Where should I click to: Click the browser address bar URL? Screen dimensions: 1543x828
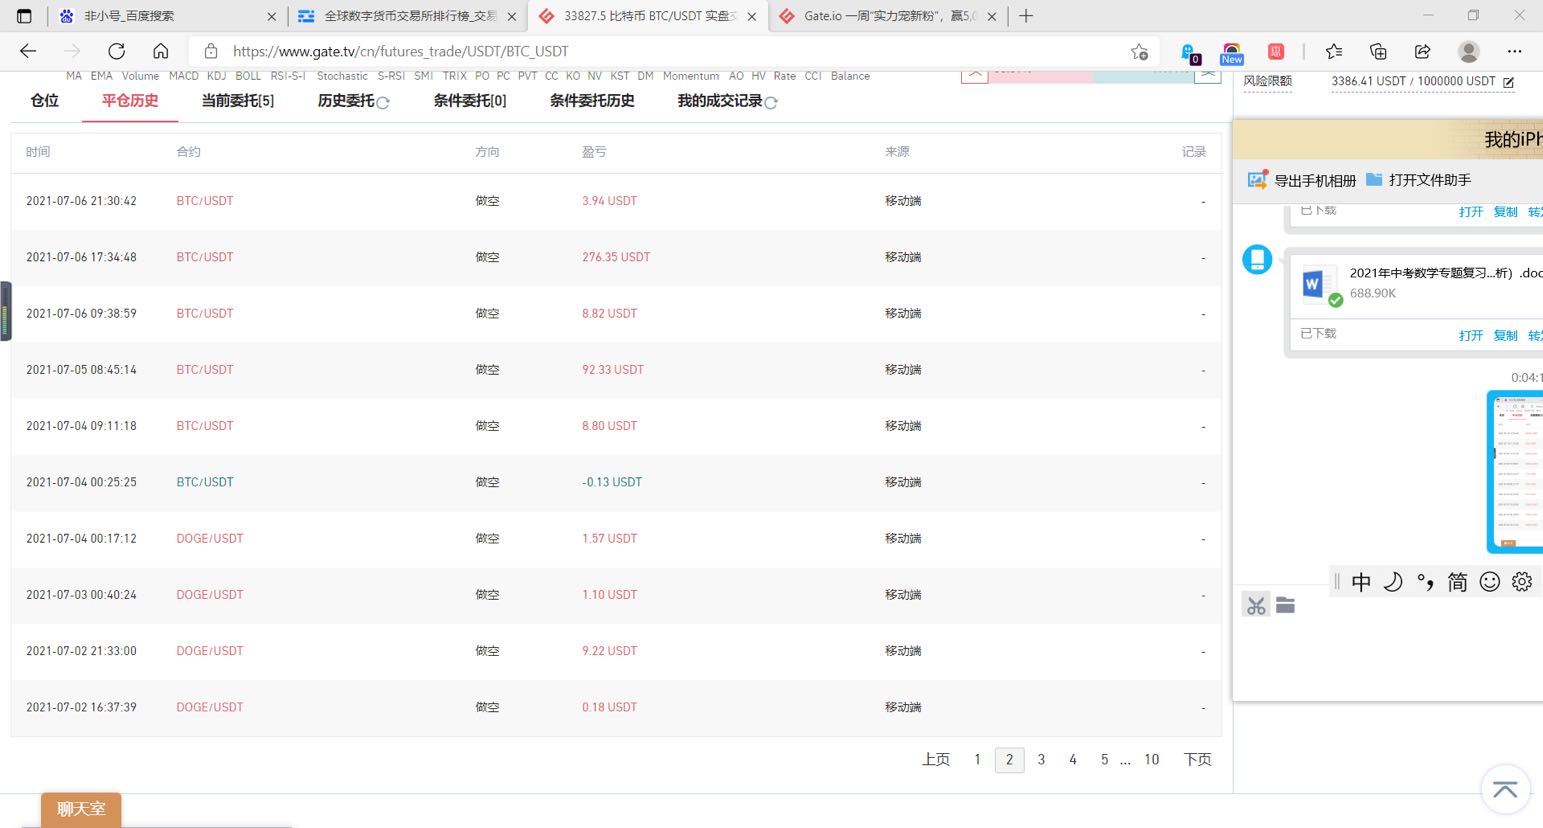coord(401,51)
